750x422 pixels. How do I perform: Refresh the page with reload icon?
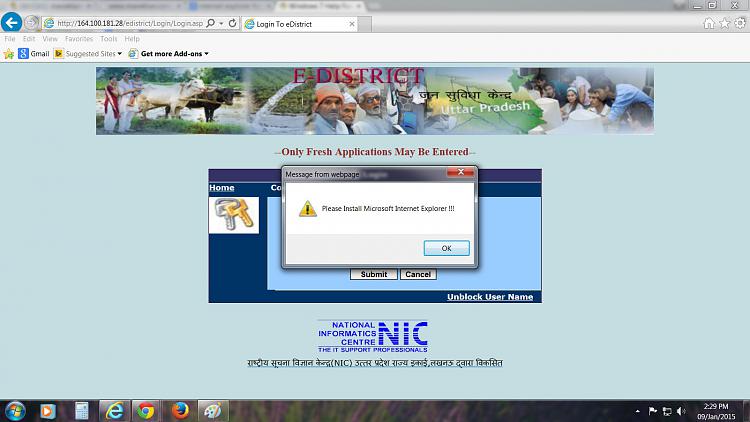click(x=232, y=23)
